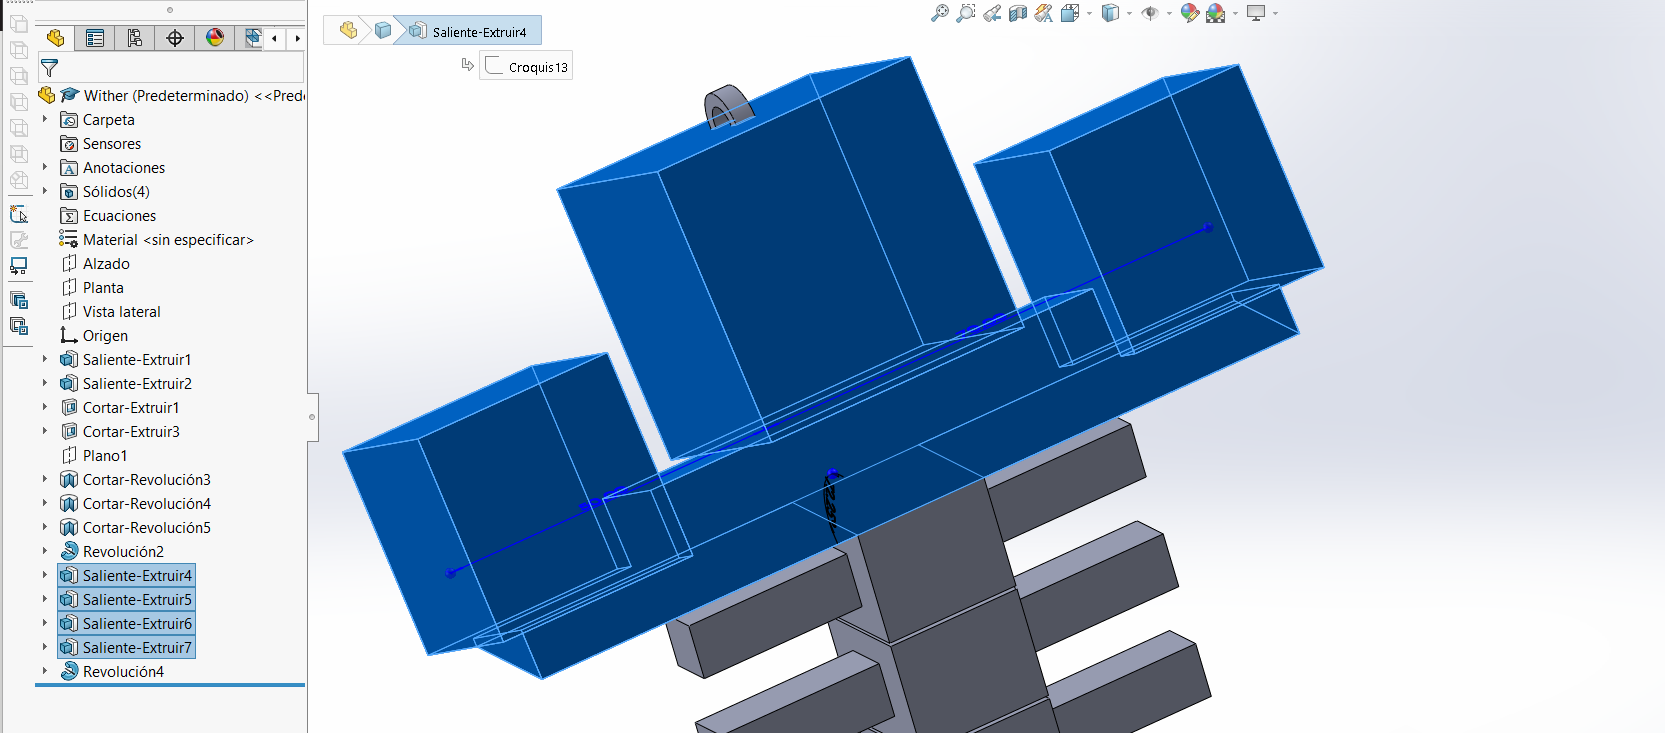Expand the Sólidos(4) folder
This screenshot has height=733, width=1665.
45,191
